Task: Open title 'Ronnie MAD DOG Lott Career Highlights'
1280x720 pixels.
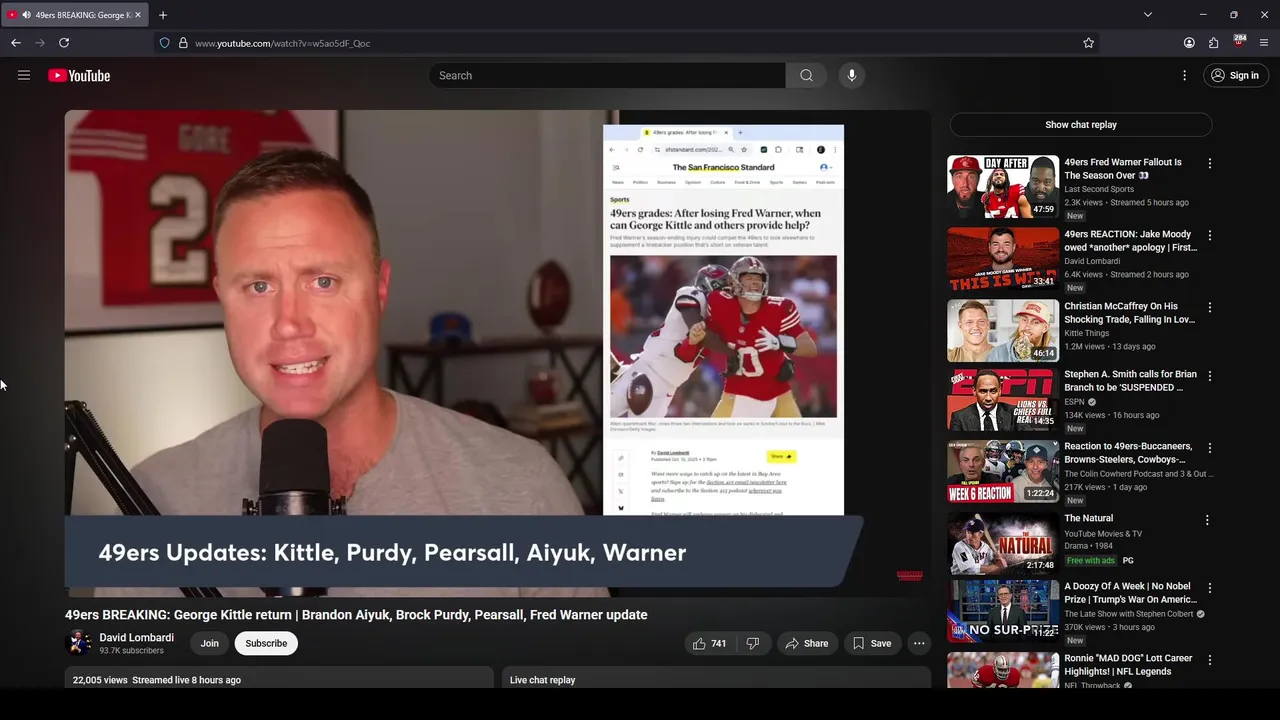Action: (x=1128, y=665)
